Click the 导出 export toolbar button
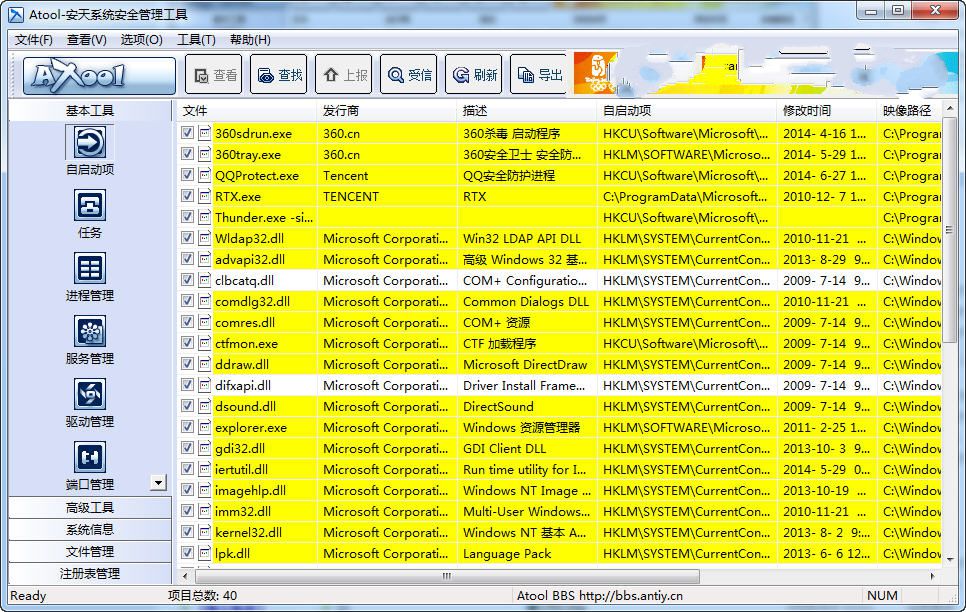 pyautogui.click(x=539, y=75)
